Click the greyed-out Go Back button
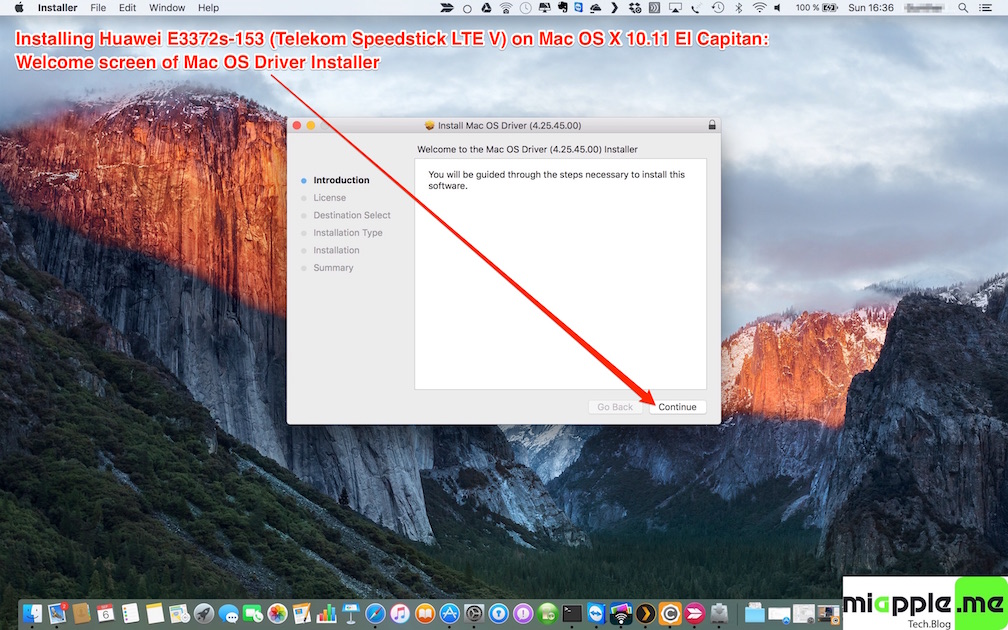 [x=615, y=407]
